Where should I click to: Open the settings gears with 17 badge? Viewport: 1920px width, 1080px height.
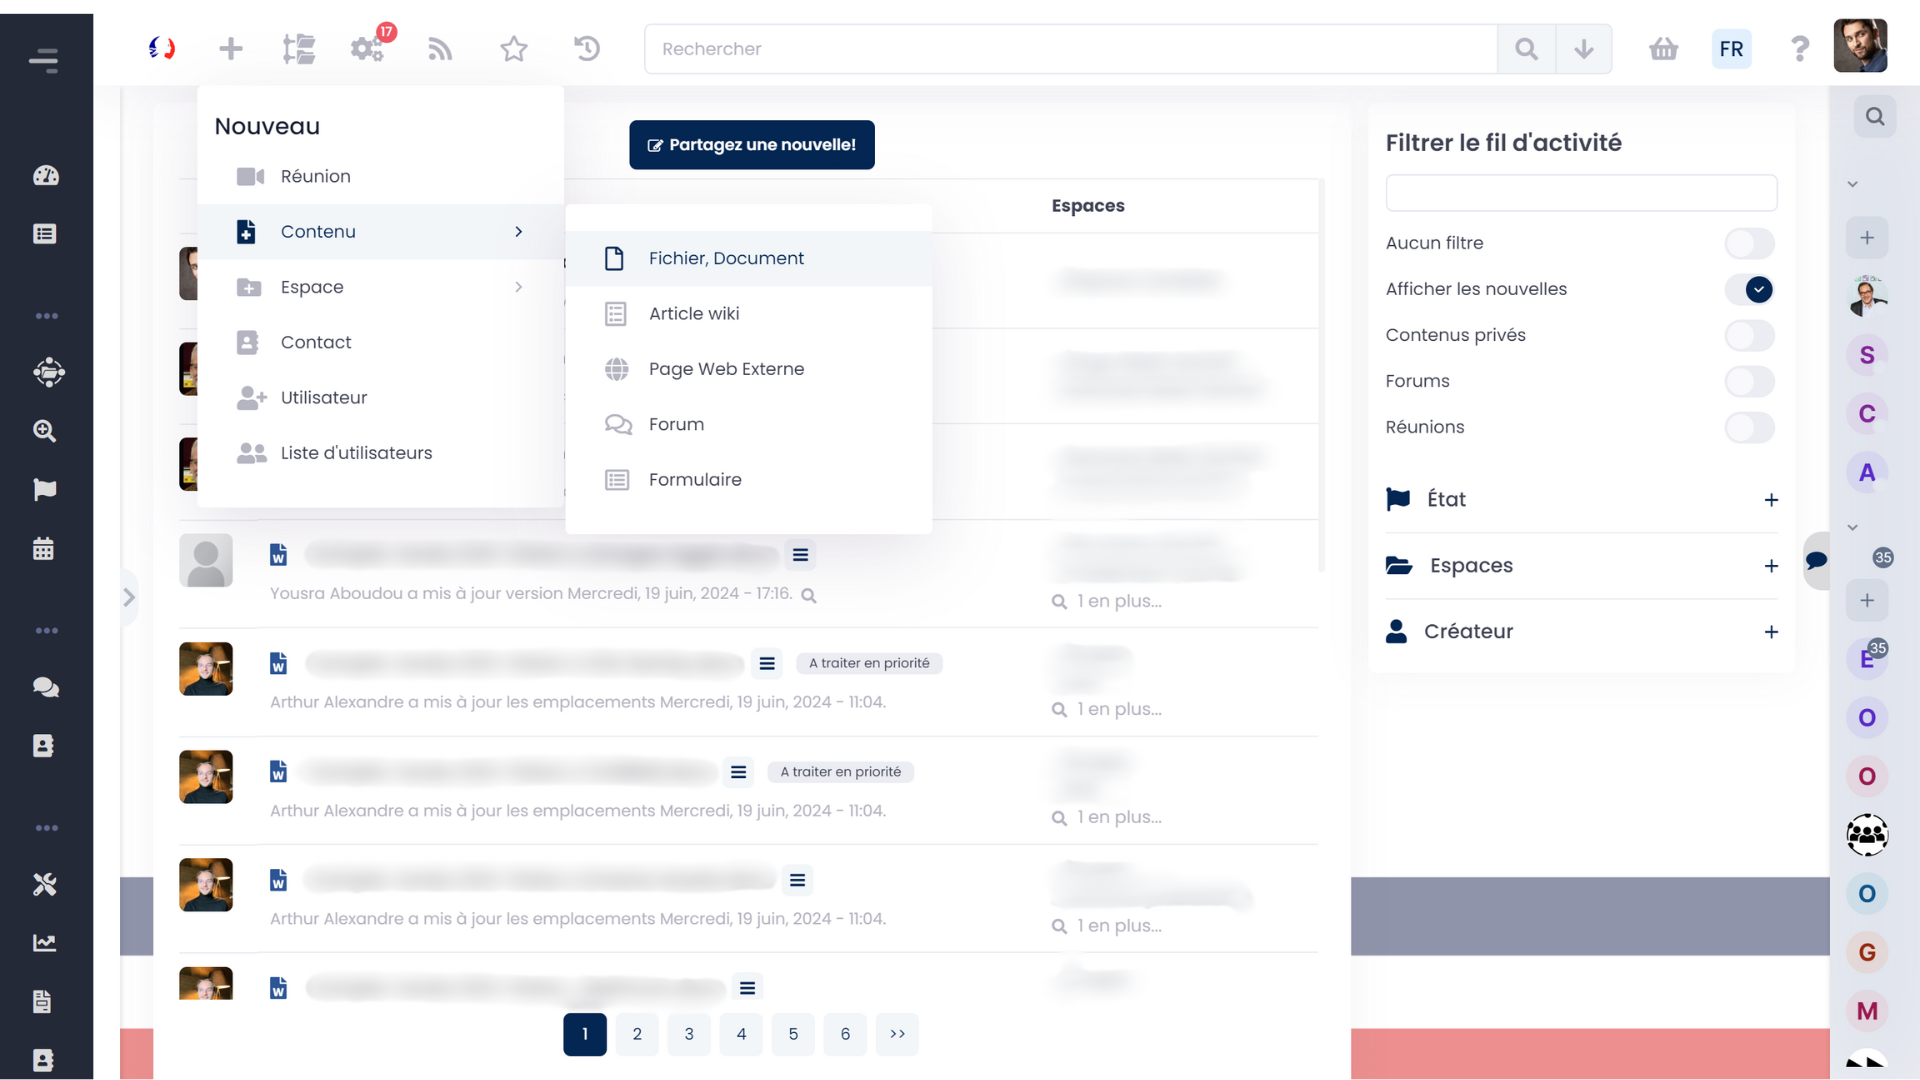coord(367,48)
